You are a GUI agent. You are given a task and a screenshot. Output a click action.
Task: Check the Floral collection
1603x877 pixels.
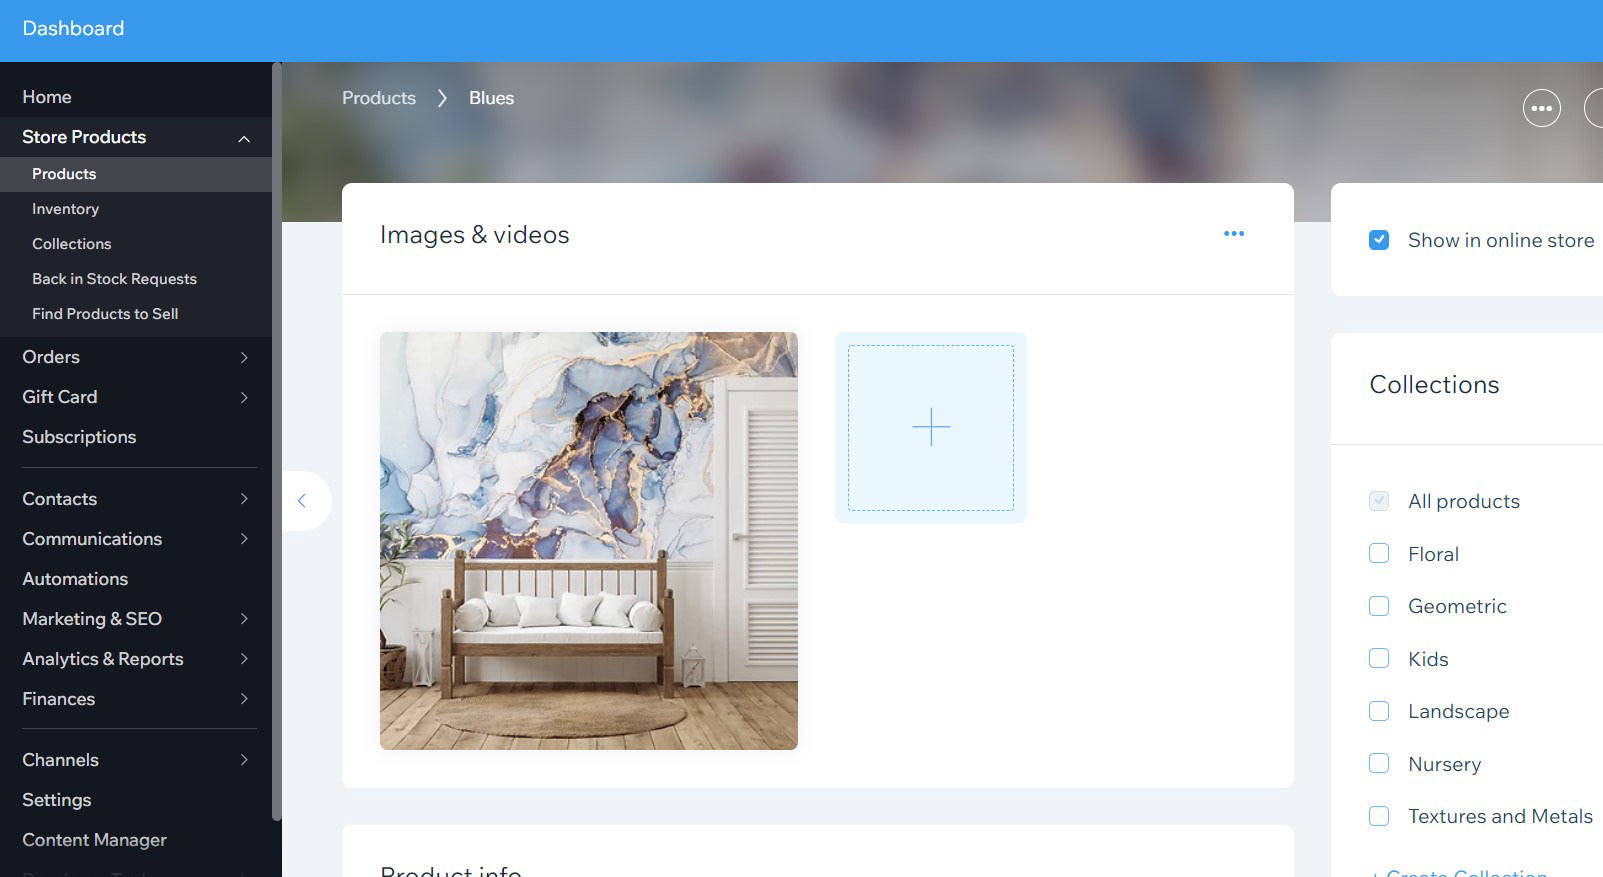pos(1379,554)
